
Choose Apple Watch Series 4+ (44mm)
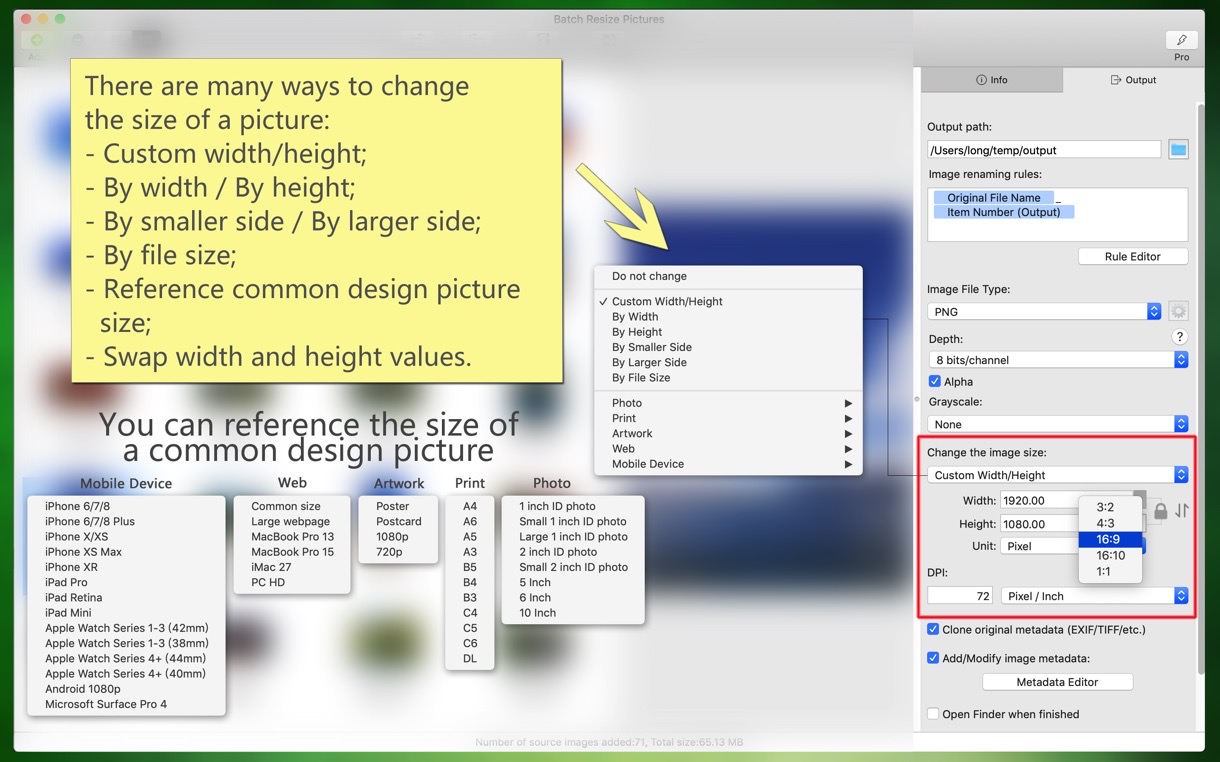125,659
